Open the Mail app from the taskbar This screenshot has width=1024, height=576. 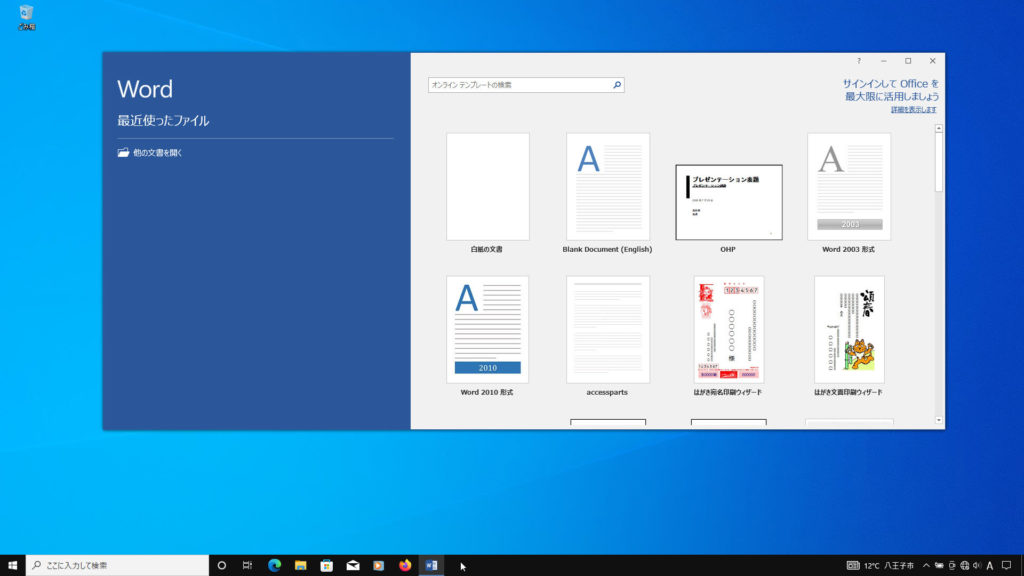point(353,565)
